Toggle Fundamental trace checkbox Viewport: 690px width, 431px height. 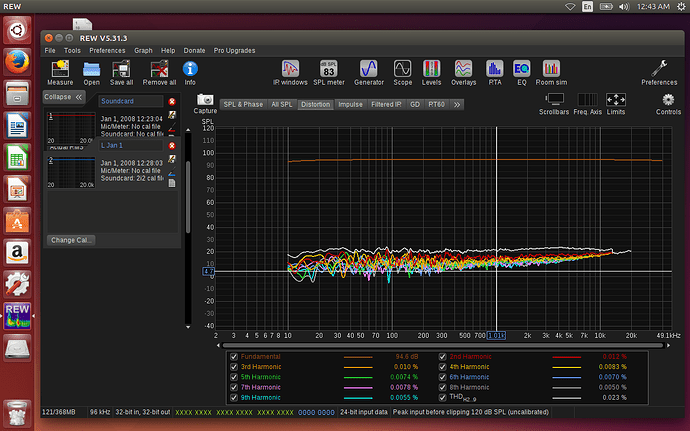coord(234,357)
